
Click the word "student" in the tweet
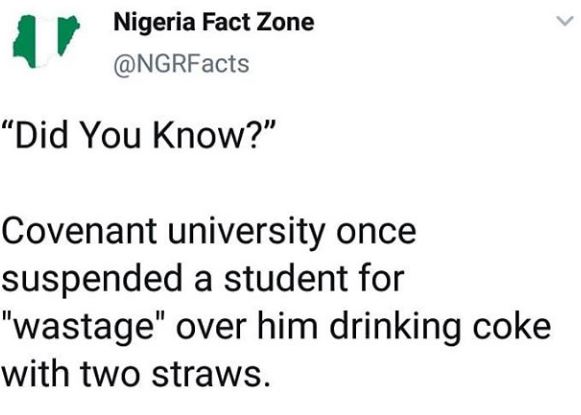click(x=285, y=279)
